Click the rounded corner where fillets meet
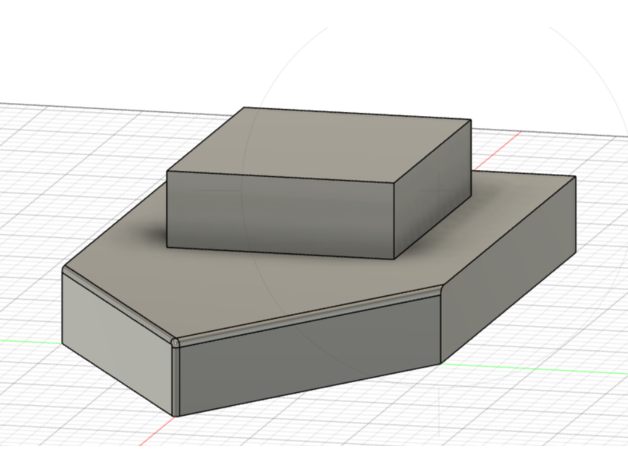The image size is (628, 472). click(x=176, y=341)
